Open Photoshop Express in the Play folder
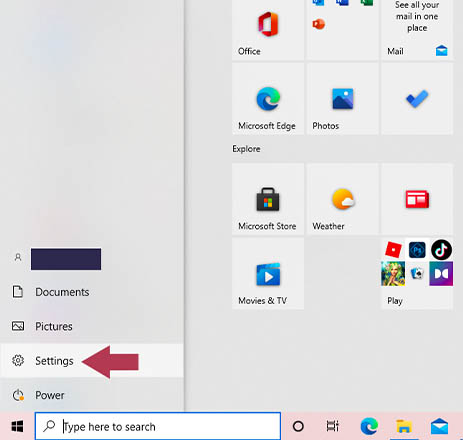The width and height of the screenshot is (463, 440). [x=417, y=250]
